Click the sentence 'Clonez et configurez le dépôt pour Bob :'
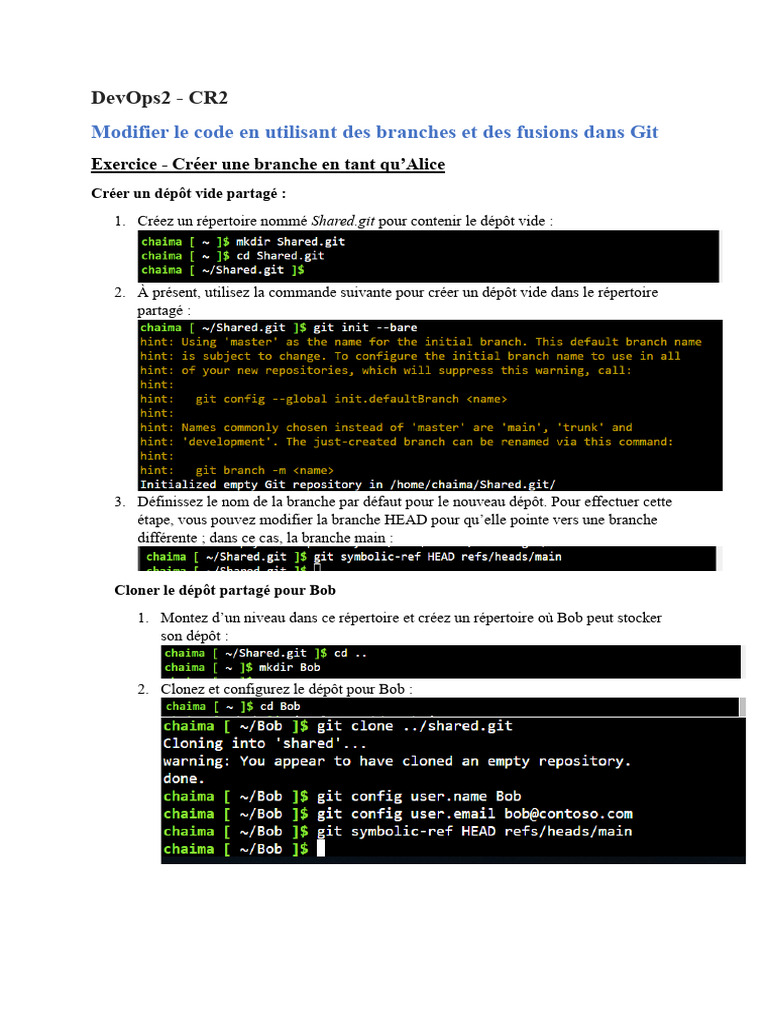The height and width of the screenshot is (1024, 768). pyautogui.click(x=287, y=689)
